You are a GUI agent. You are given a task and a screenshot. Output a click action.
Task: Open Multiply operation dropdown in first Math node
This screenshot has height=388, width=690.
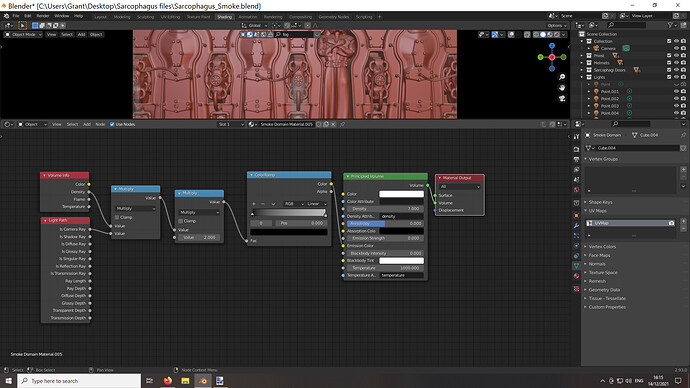pyautogui.click(x=136, y=209)
